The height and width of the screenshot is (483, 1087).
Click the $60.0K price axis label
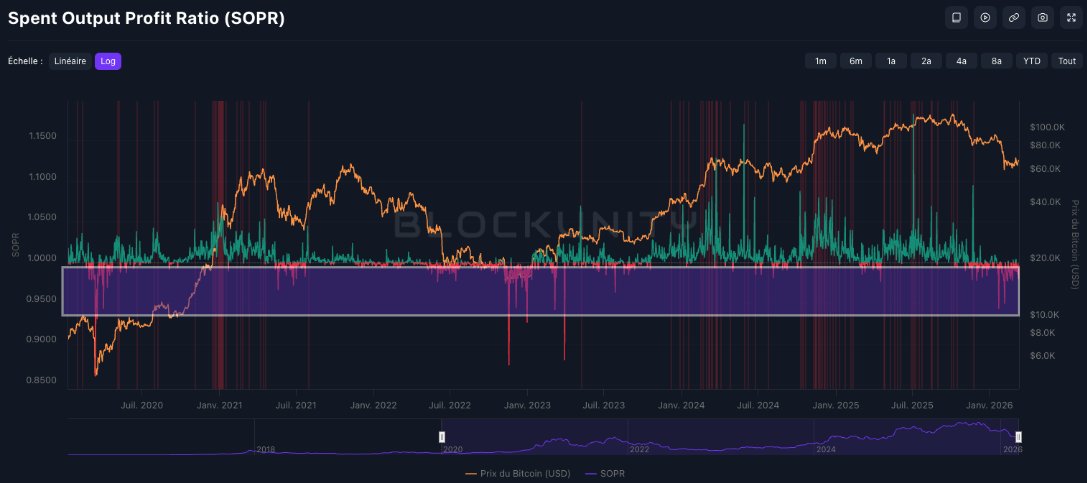(x=1047, y=168)
